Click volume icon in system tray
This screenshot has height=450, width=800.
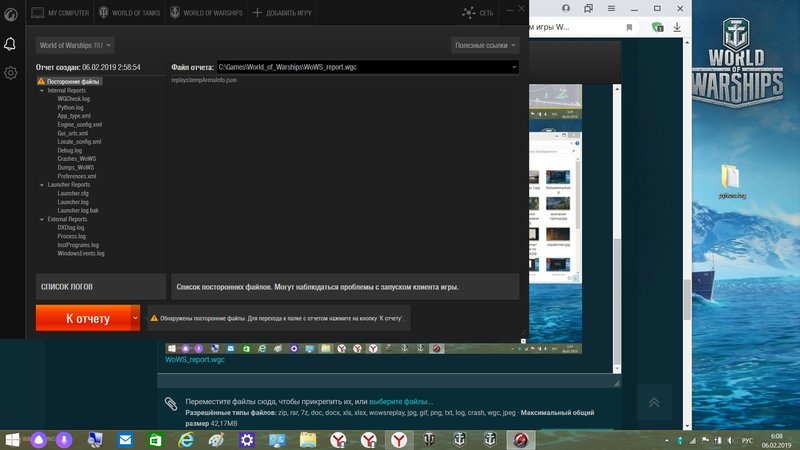pyautogui.click(x=731, y=440)
